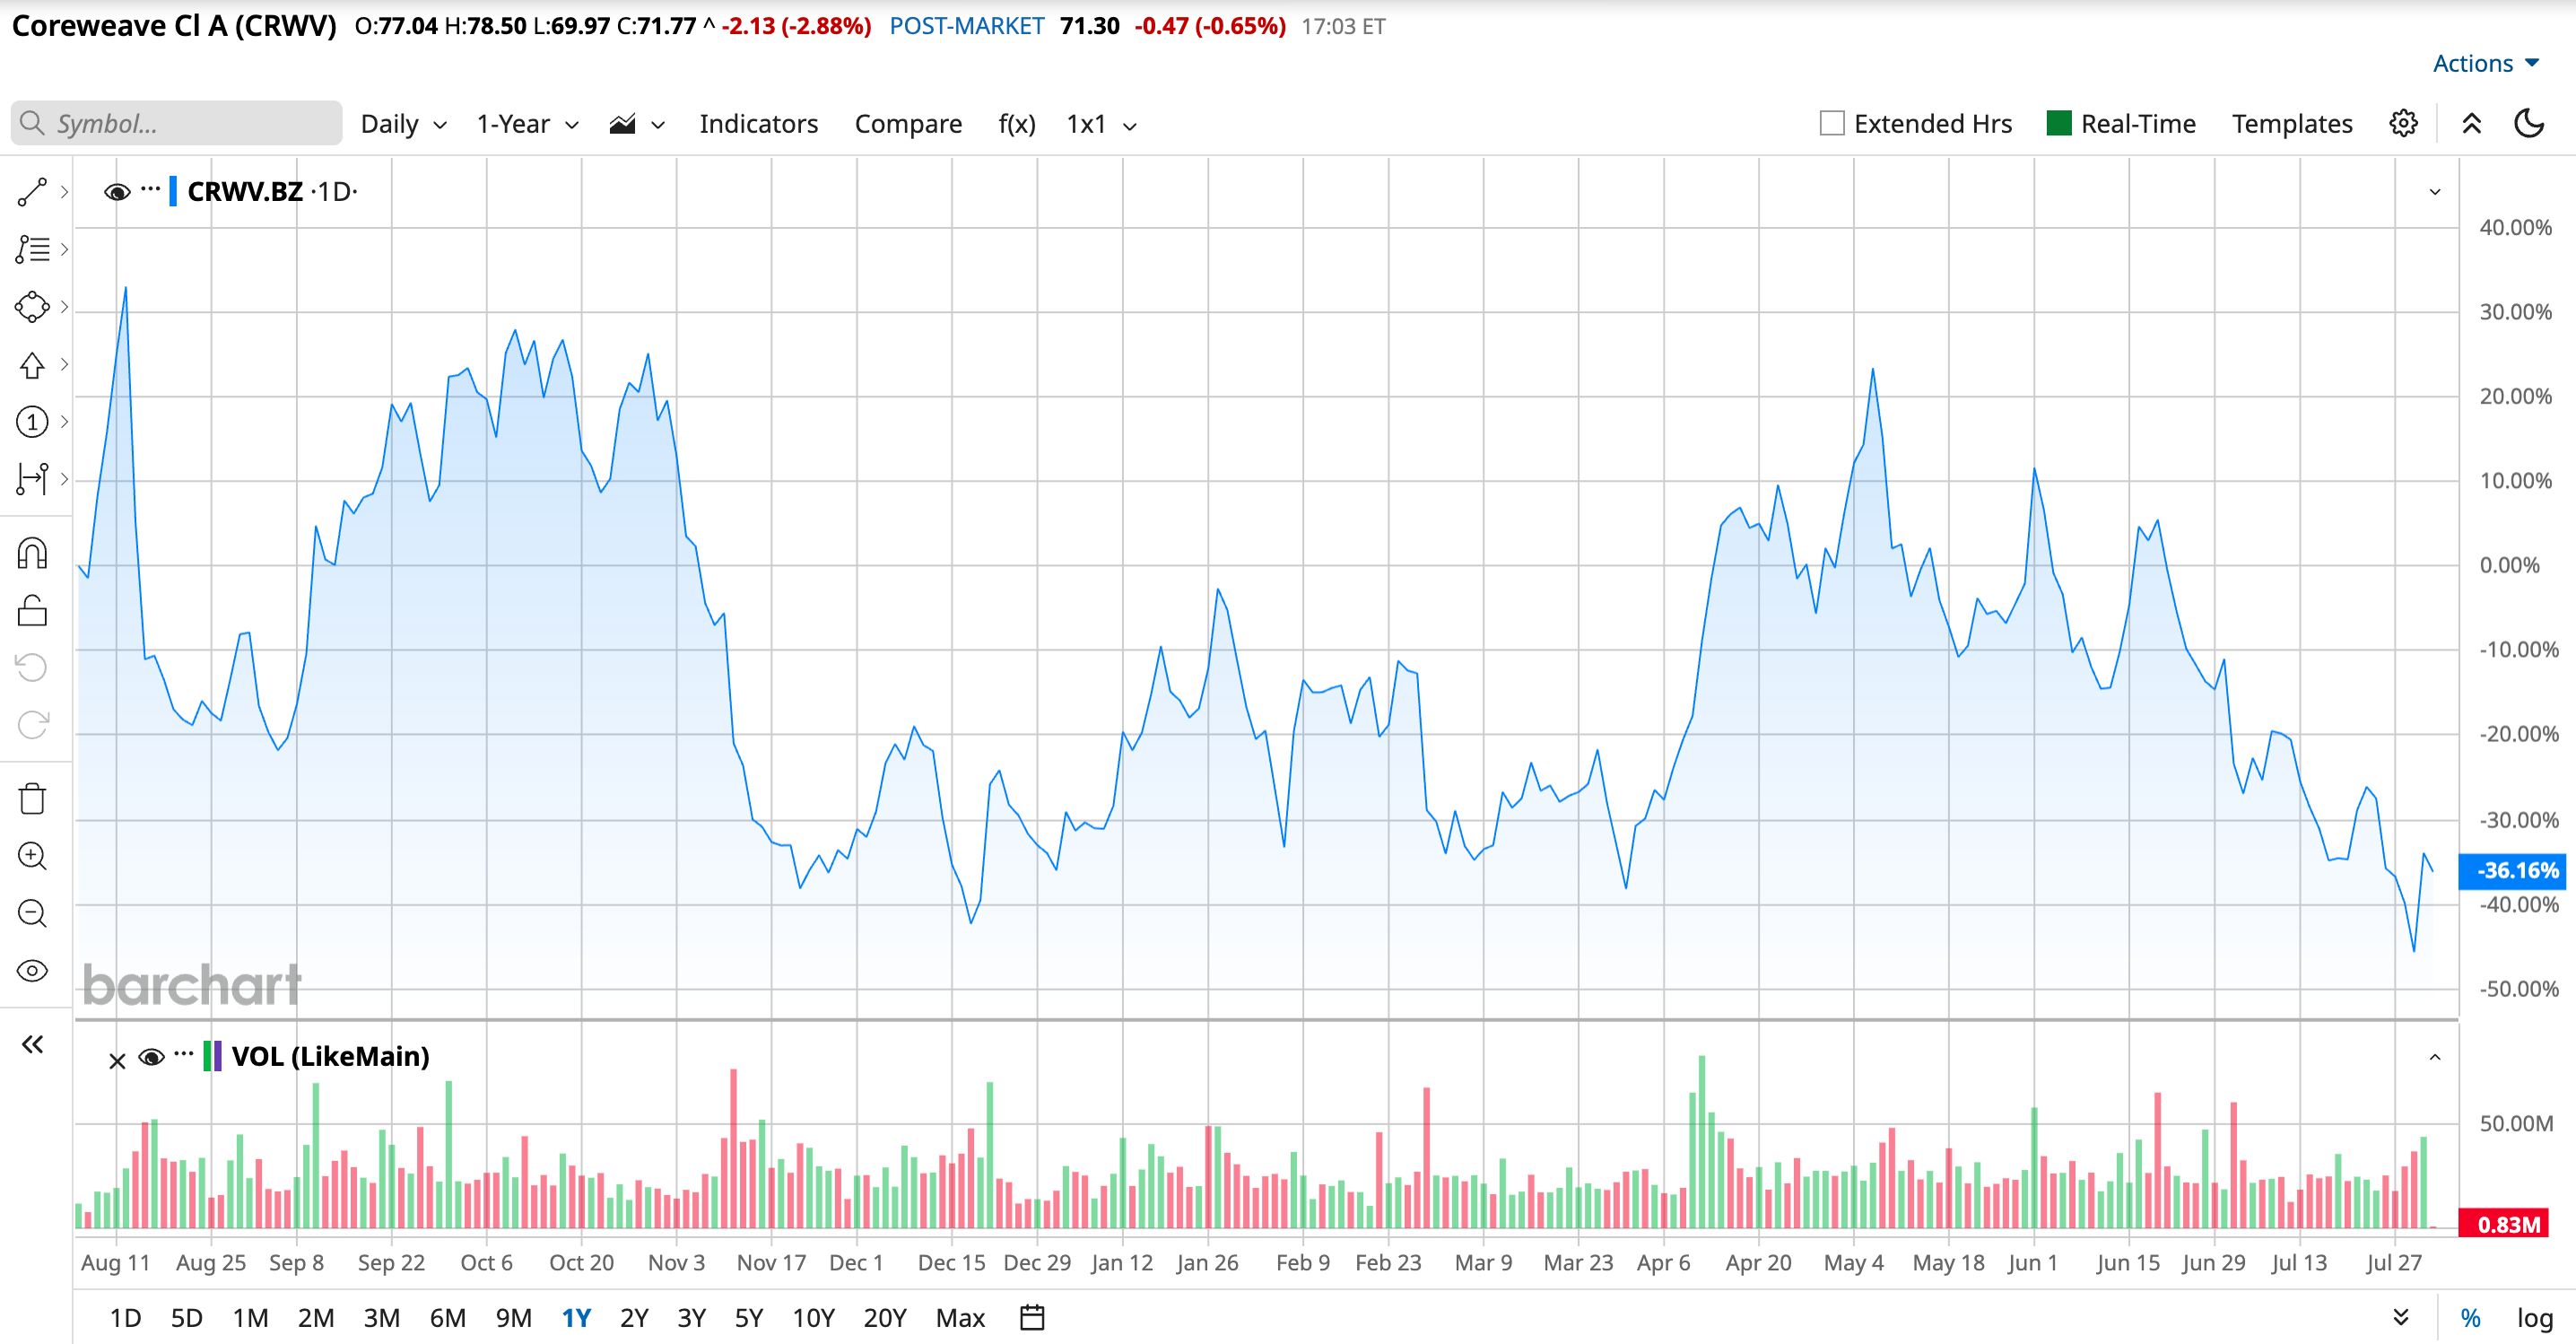Delete drawings with the trash icon
This screenshot has height=1344, width=2576.
(x=32, y=798)
